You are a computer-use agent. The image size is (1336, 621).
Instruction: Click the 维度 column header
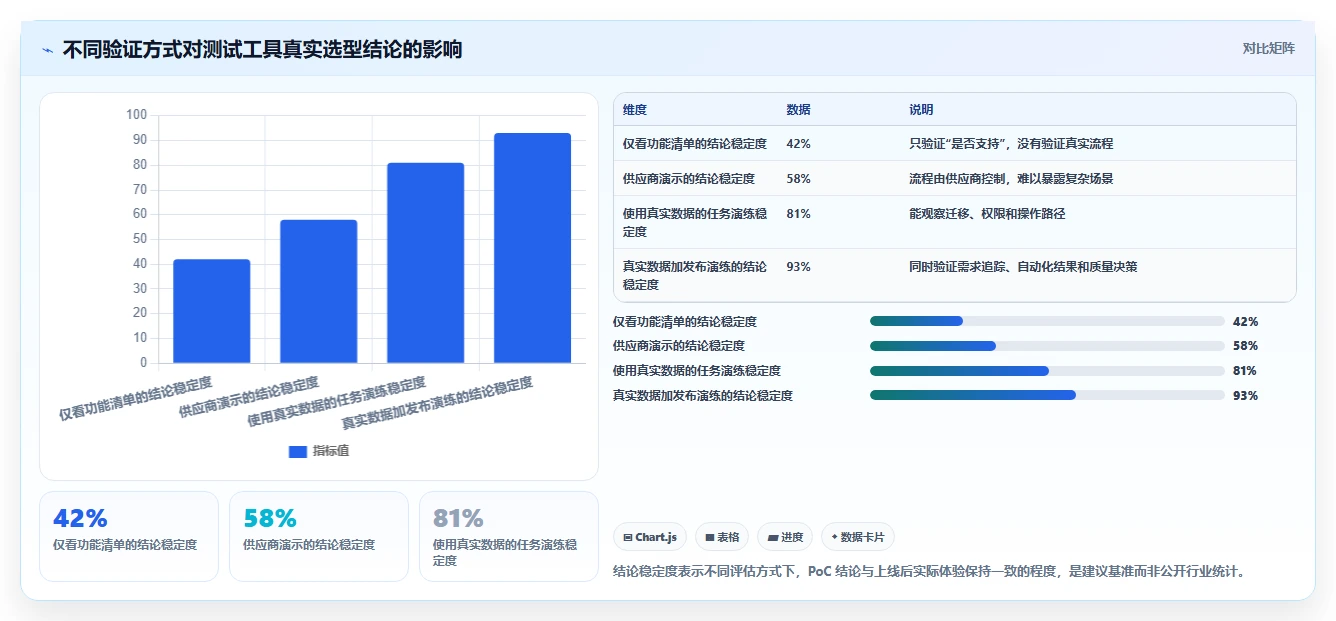coord(635,110)
